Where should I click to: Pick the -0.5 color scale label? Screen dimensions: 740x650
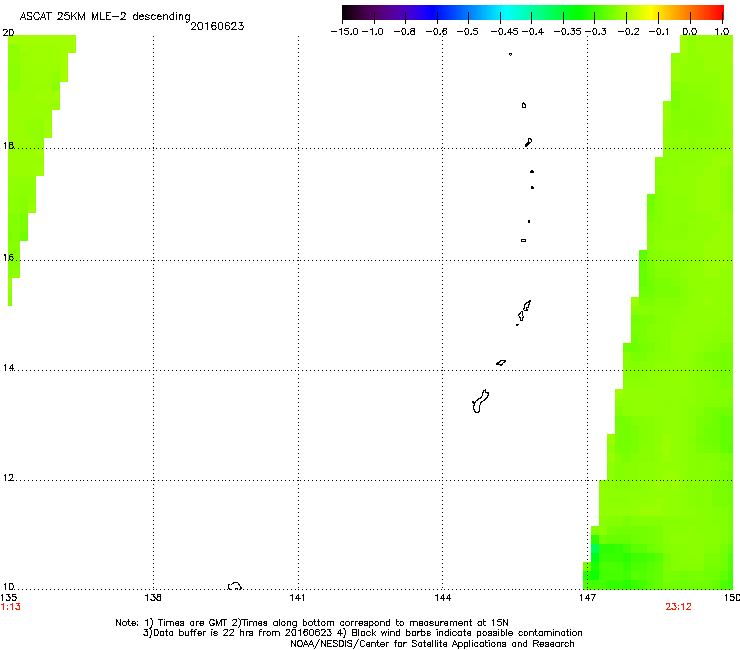coord(468,32)
